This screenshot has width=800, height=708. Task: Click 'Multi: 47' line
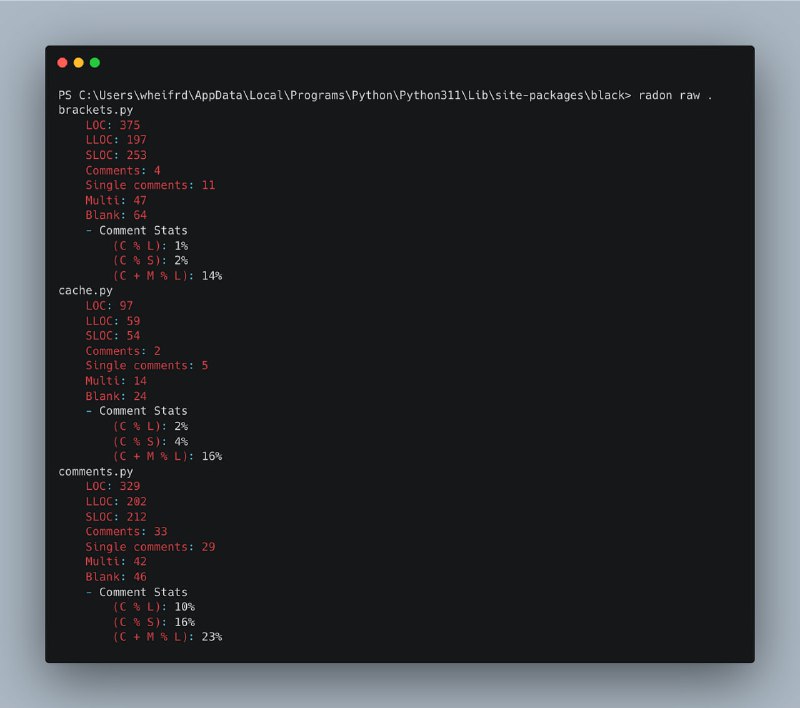click(116, 200)
